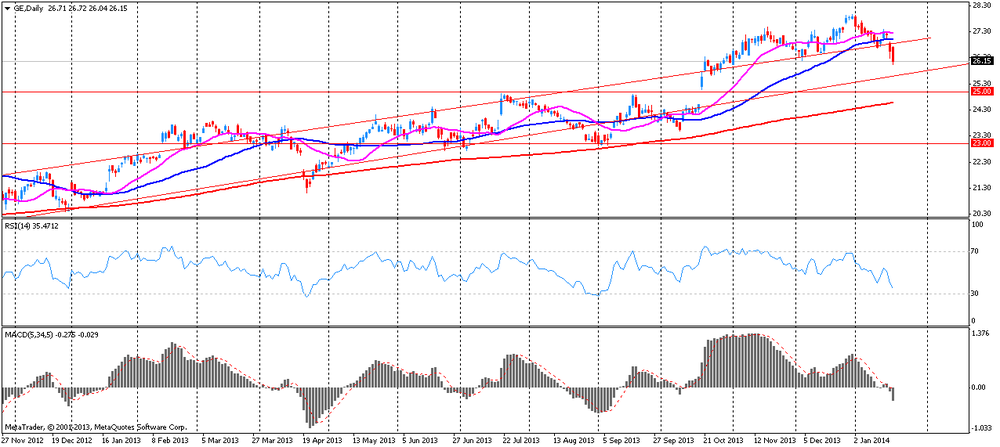
Task: Click the GE,Daily chart title text
Action: click(27, 6)
